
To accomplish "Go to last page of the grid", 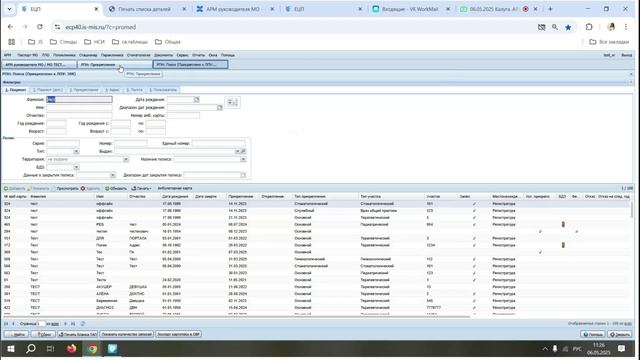I will pyautogui.click(x=73, y=324).
